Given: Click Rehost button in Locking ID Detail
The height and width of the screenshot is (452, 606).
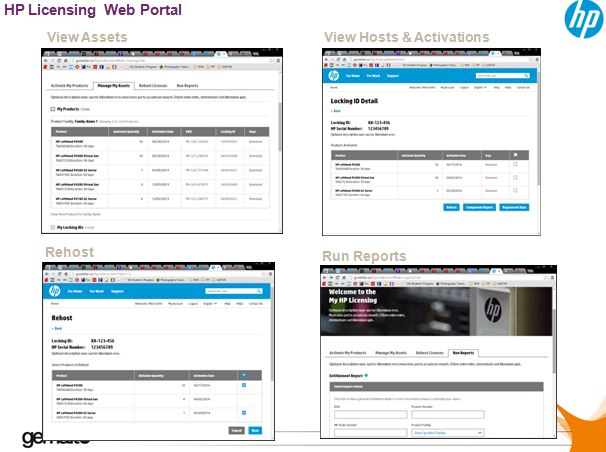Looking at the screenshot, I should pyautogui.click(x=451, y=207).
